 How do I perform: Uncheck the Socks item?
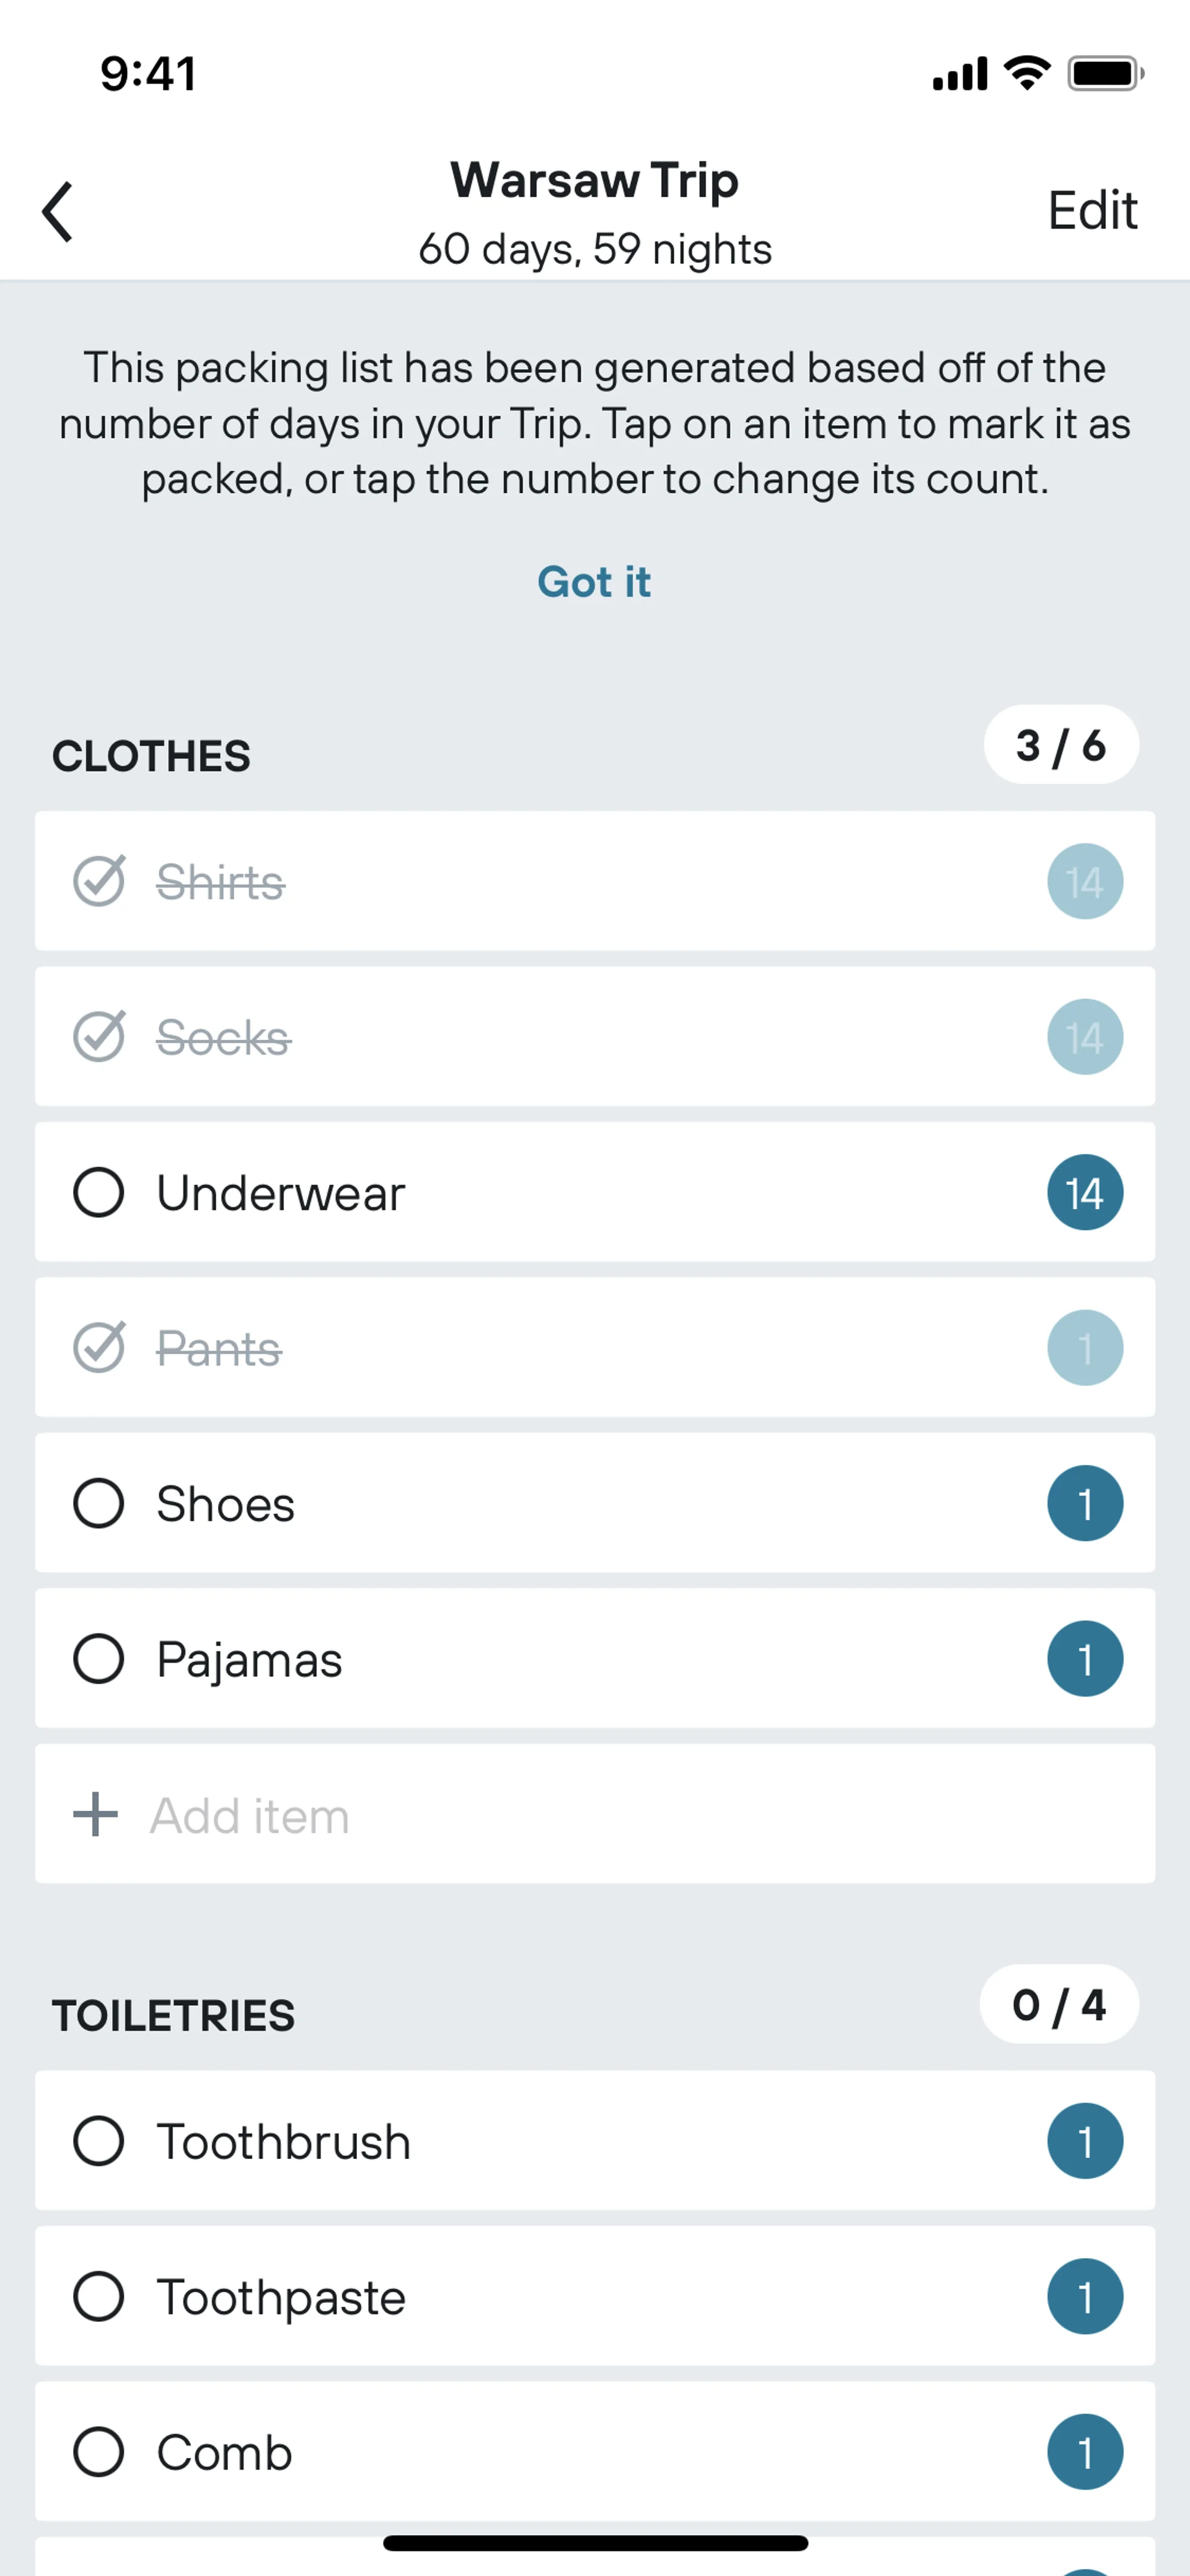[99, 1037]
